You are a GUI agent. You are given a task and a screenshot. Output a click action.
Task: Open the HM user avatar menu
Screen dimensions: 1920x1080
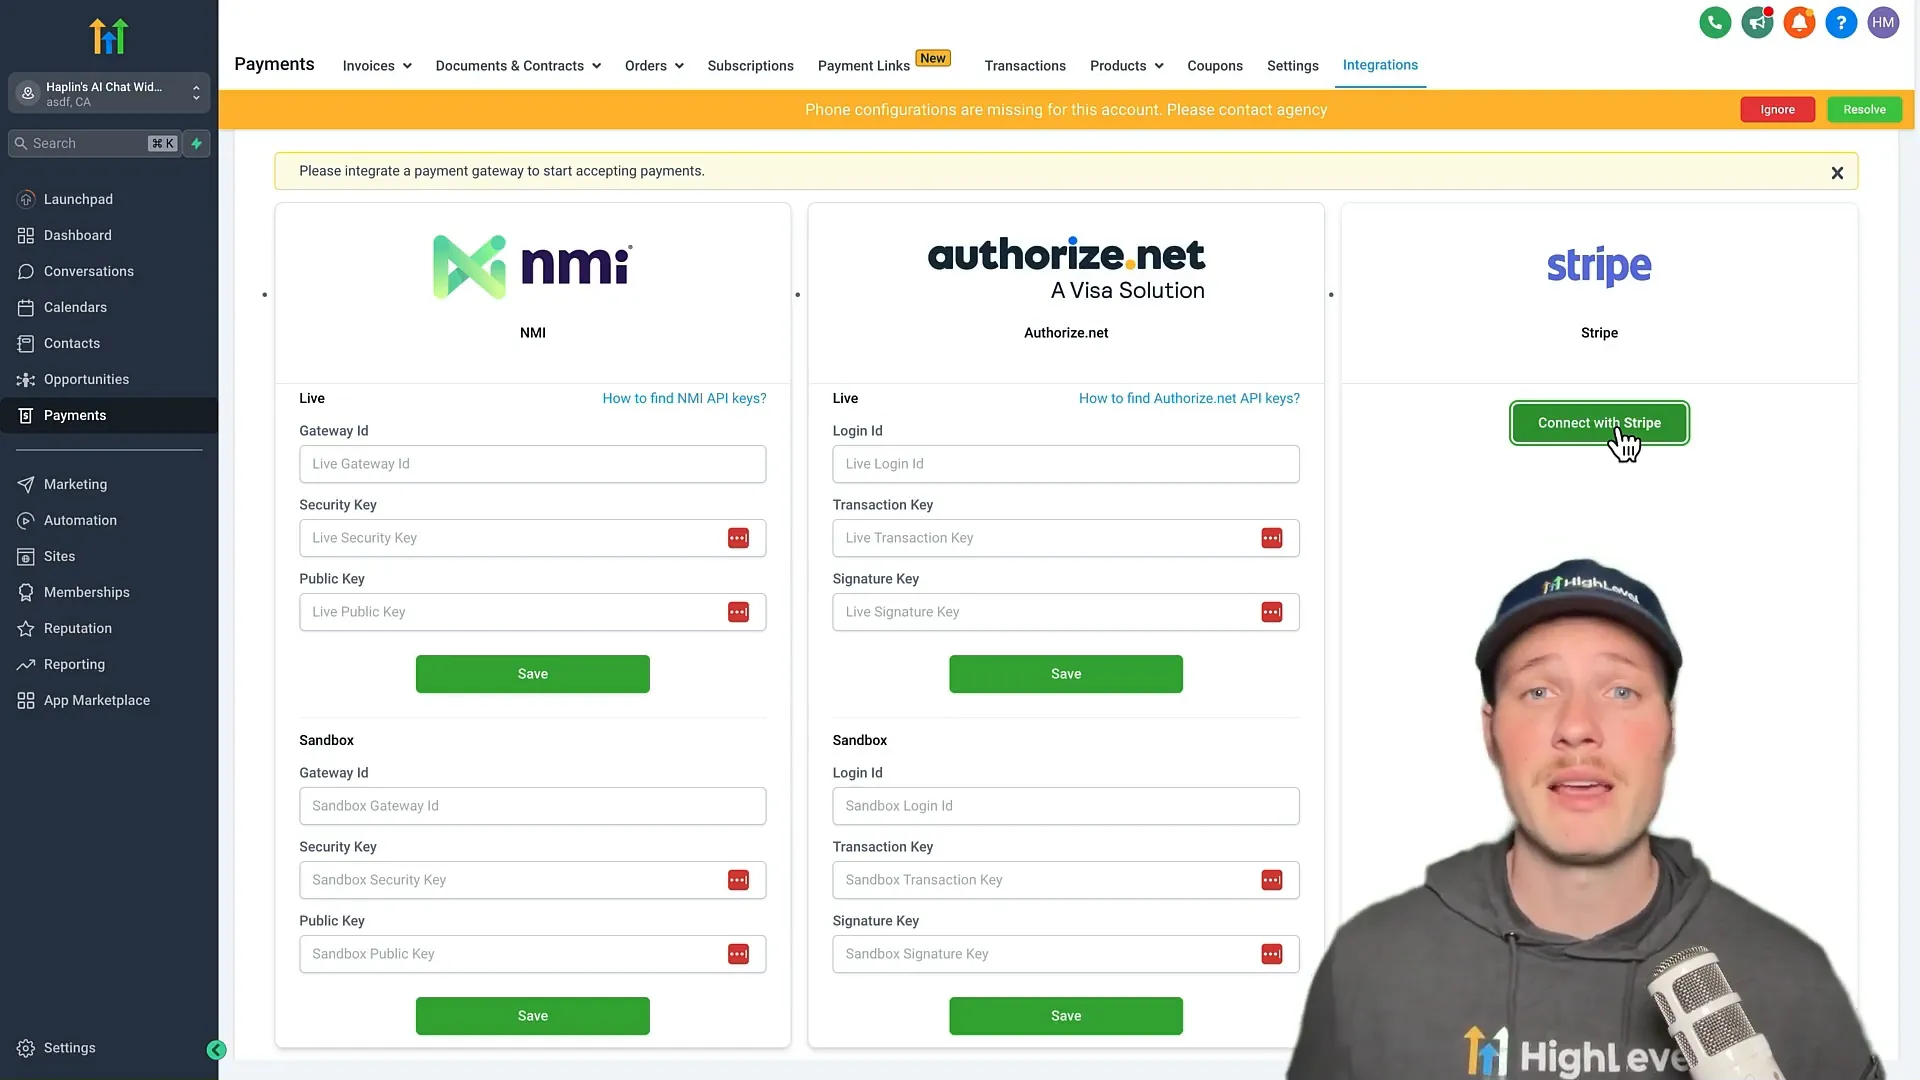1883,23
